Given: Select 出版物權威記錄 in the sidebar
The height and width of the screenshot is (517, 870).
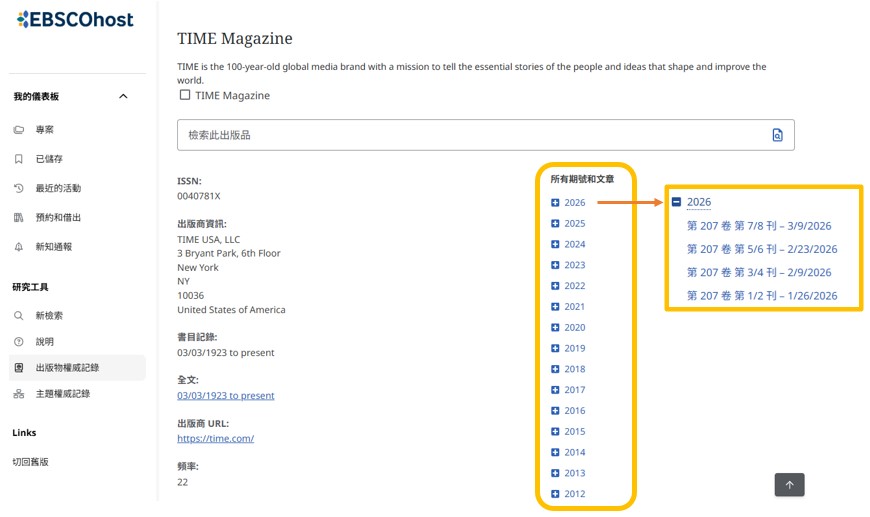Looking at the screenshot, I should [x=67, y=368].
